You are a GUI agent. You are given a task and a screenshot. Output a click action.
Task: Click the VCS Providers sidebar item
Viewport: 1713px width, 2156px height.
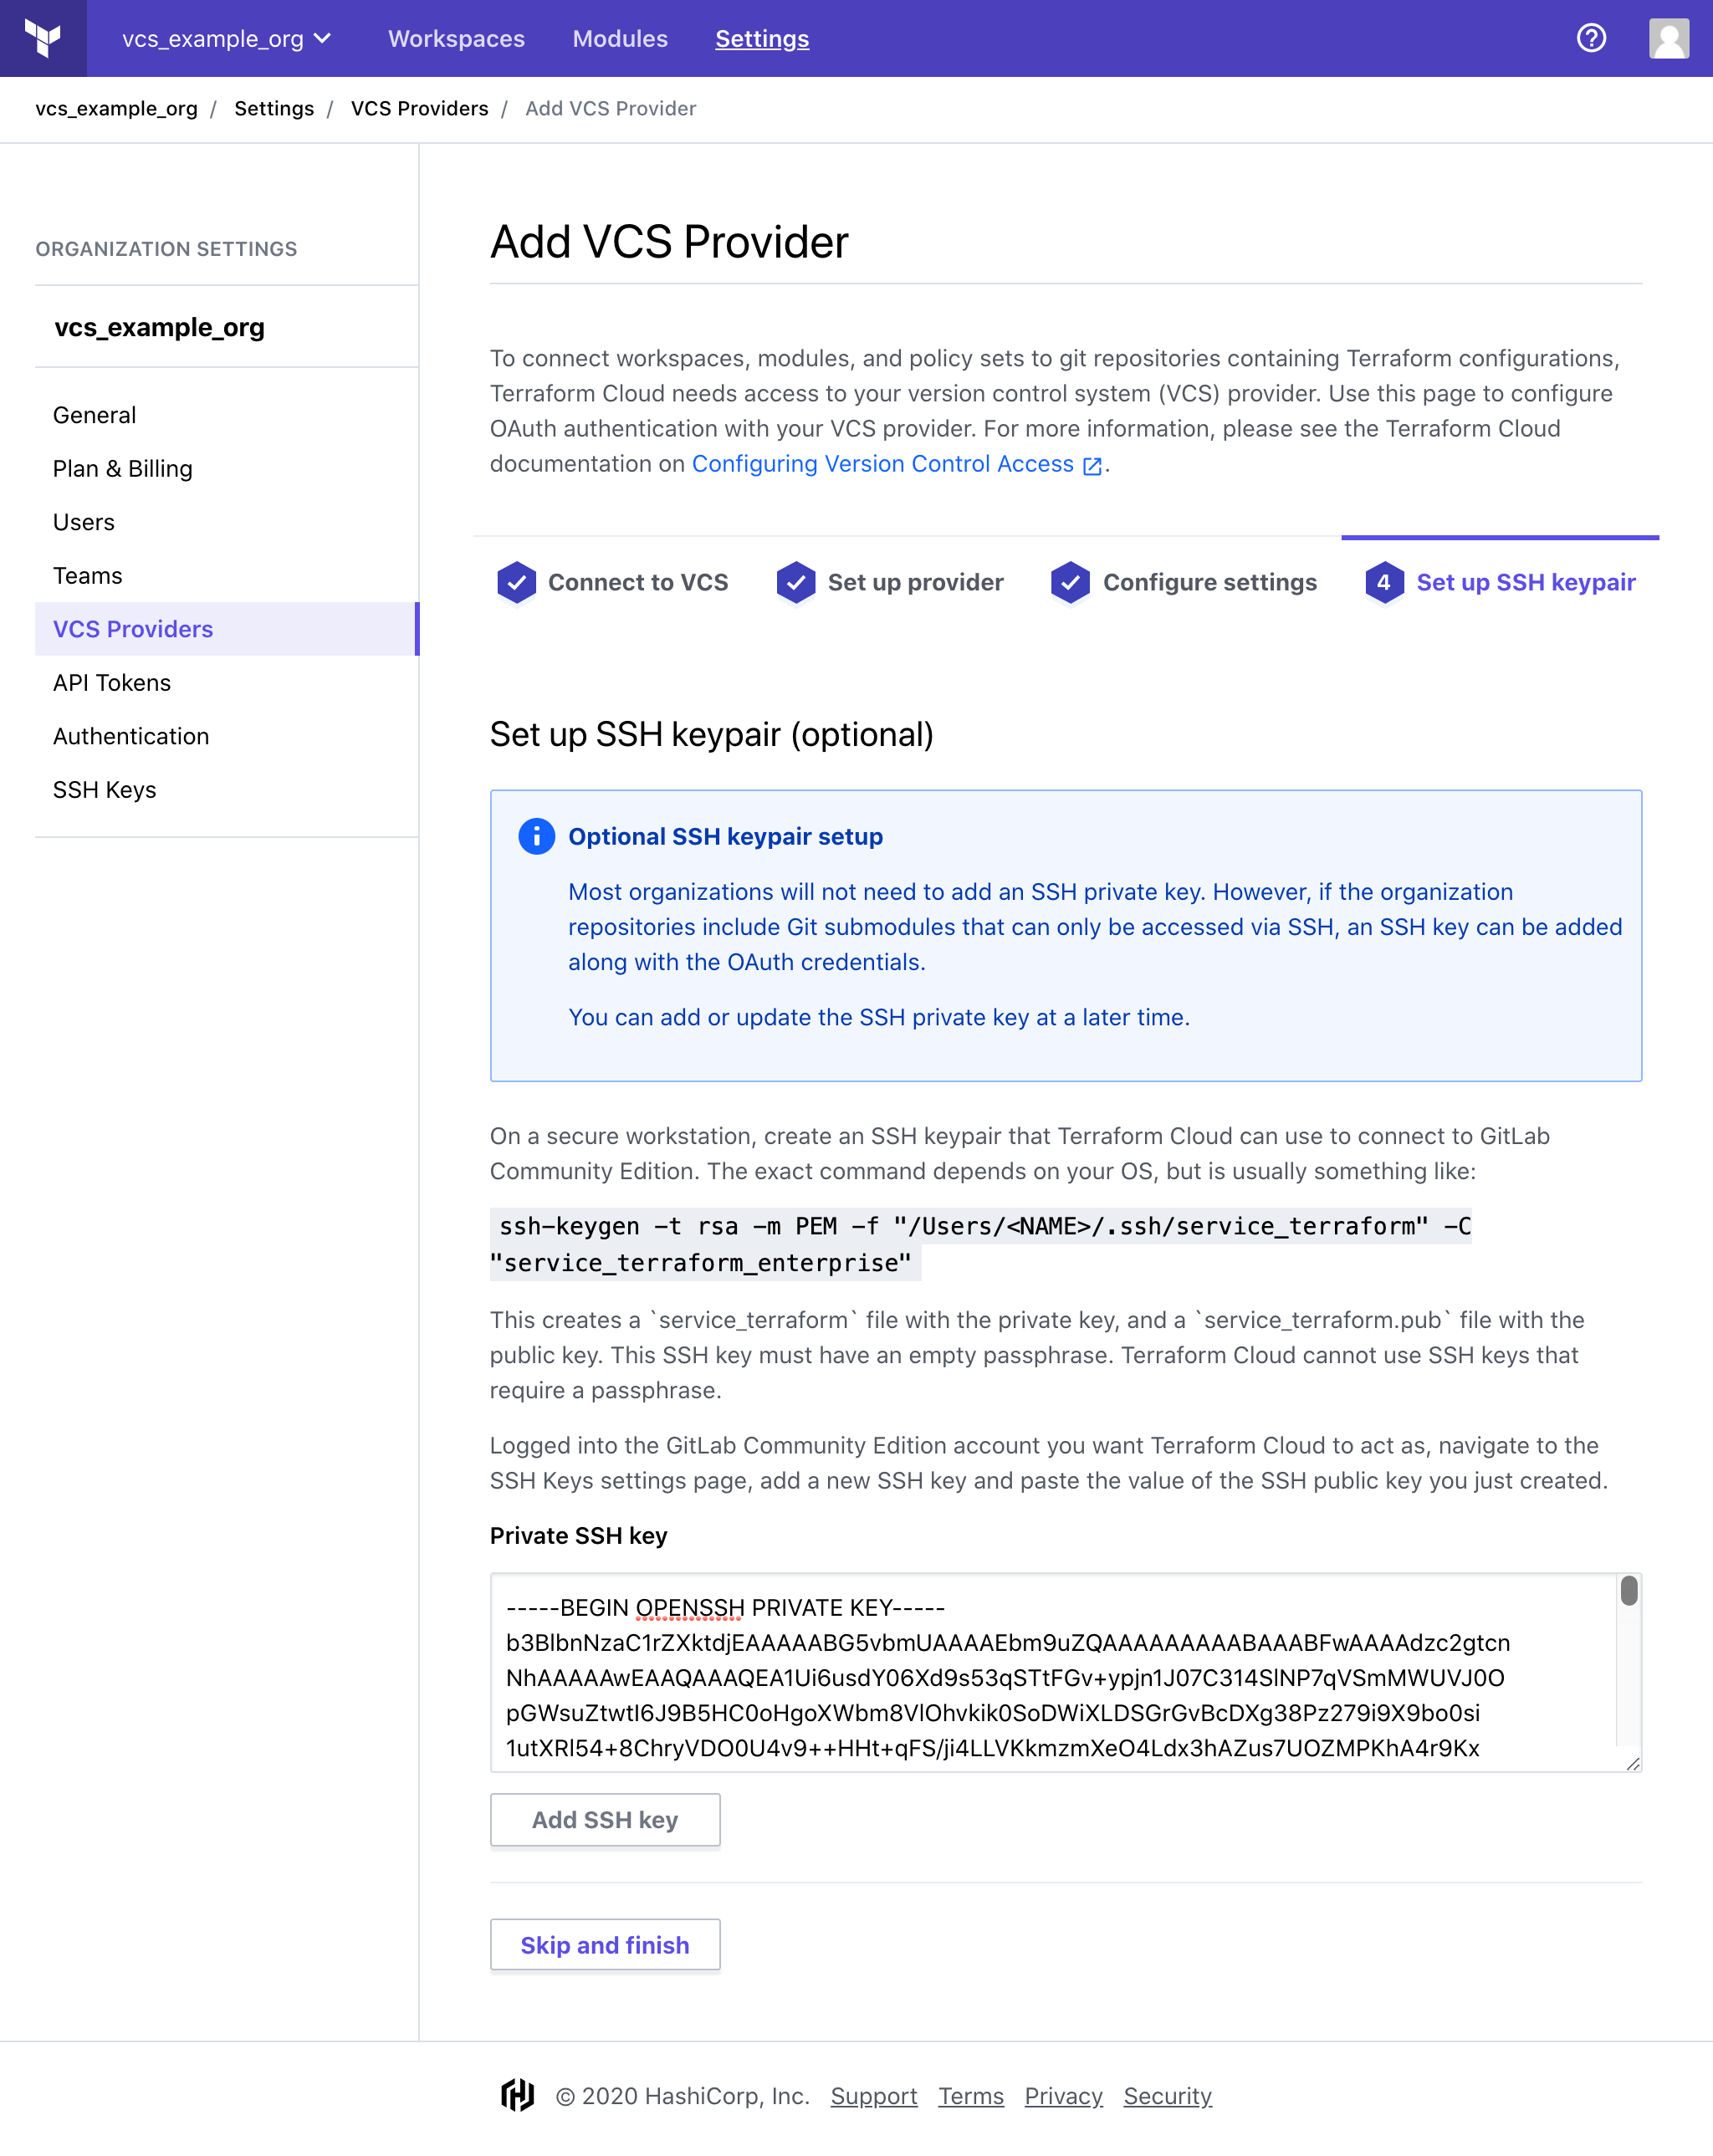pos(133,628)
